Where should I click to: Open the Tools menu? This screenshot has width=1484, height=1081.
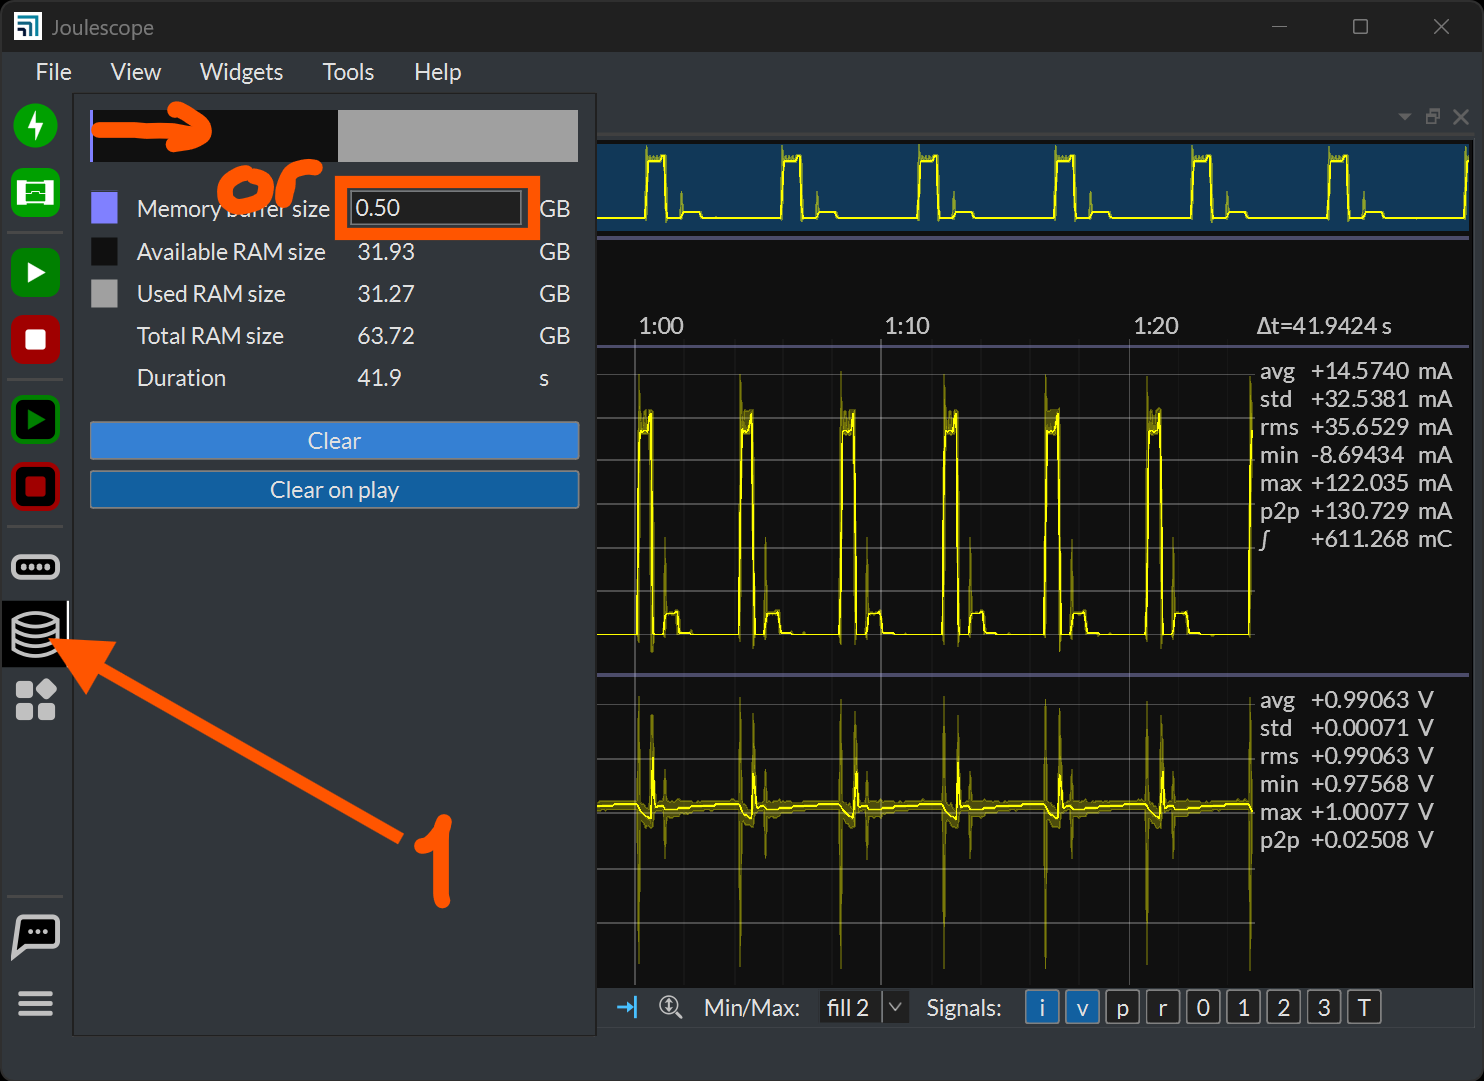click(348, 72)
